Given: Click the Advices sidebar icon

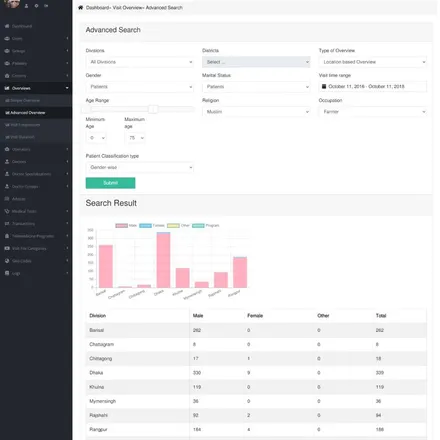Looking at the screenshot, I should tap(7, 199).
